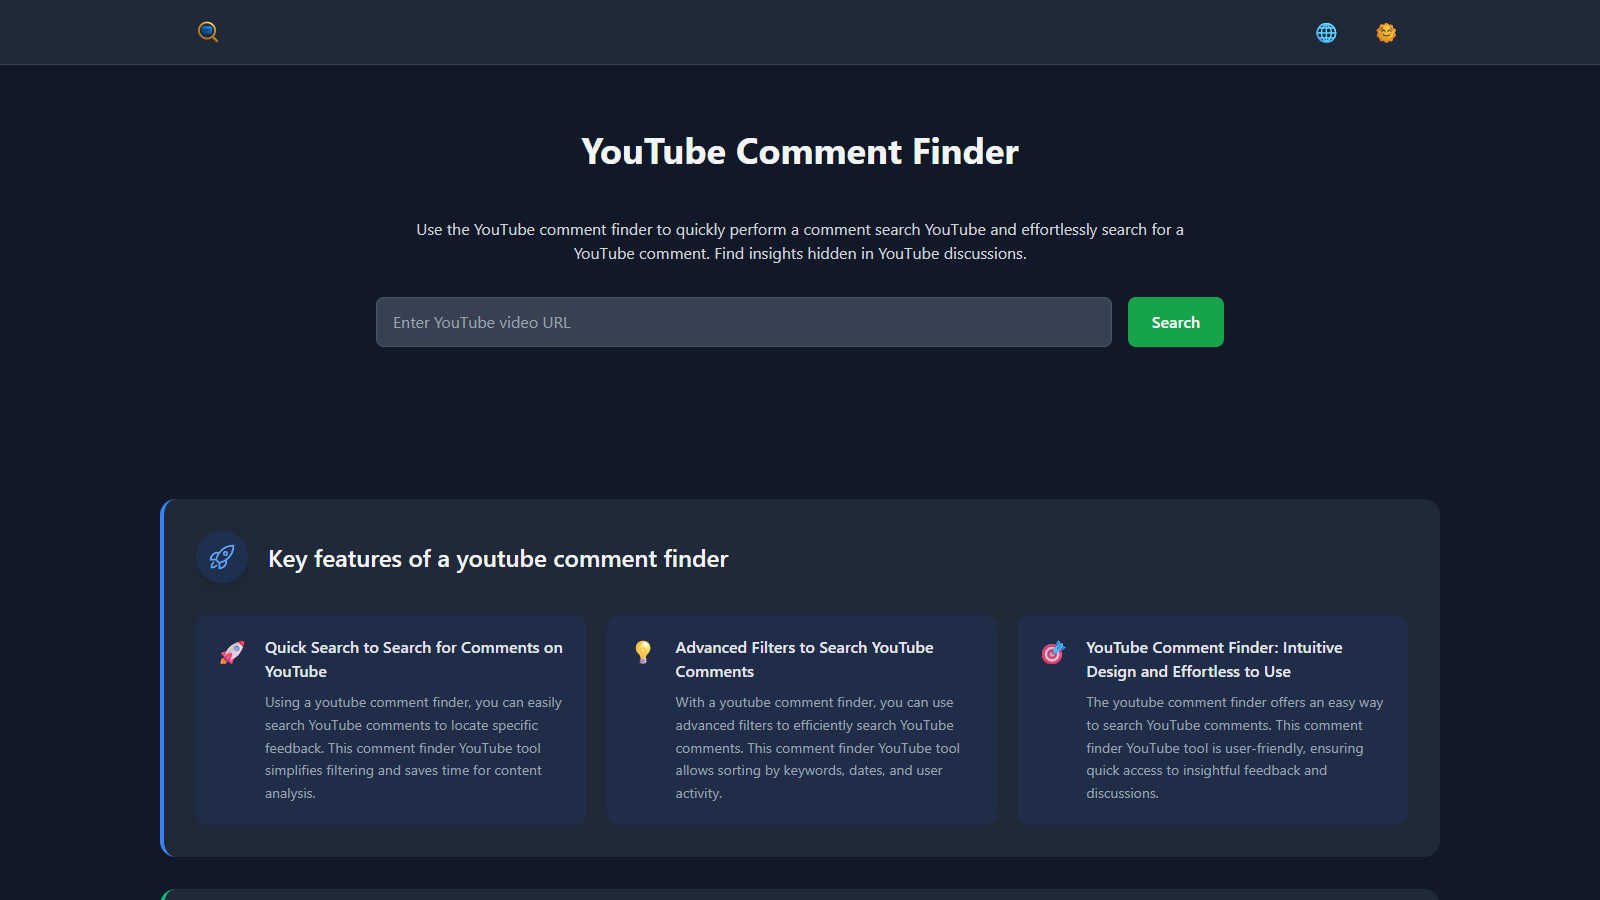
Task: Click the magnifier logo icon in header
Action: [208, 32]
